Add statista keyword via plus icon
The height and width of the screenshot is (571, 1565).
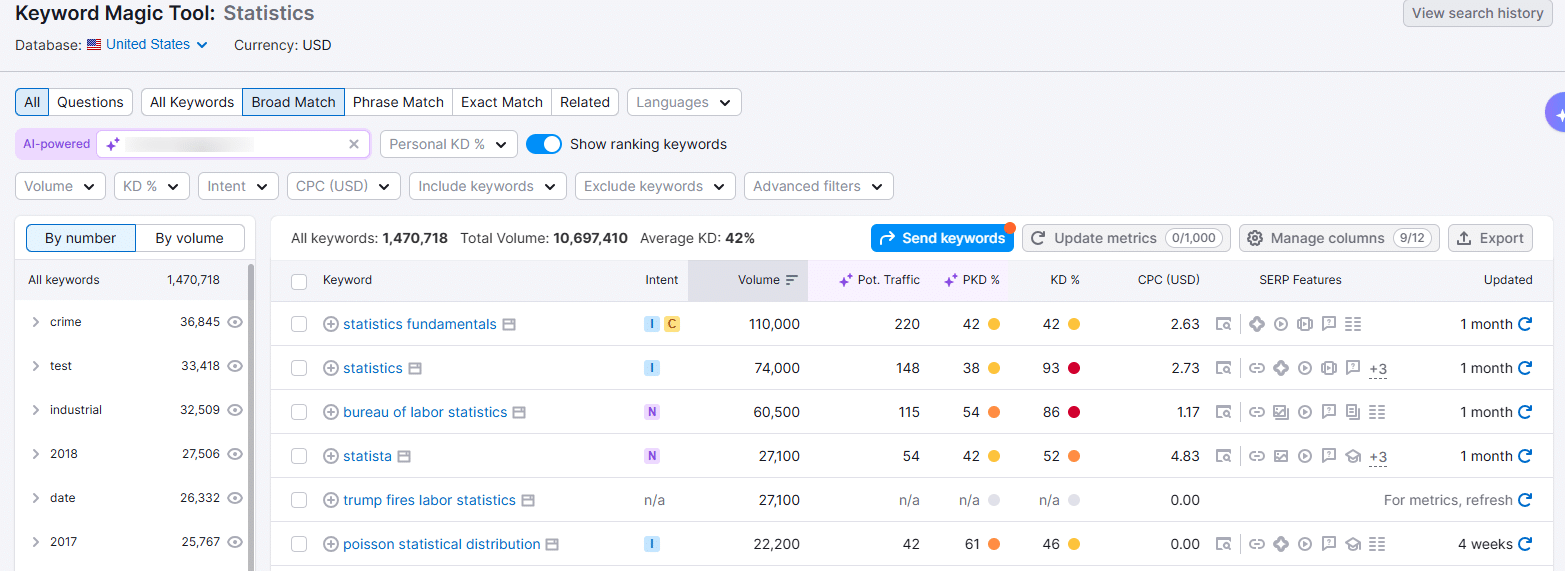[x=331, y=456]
